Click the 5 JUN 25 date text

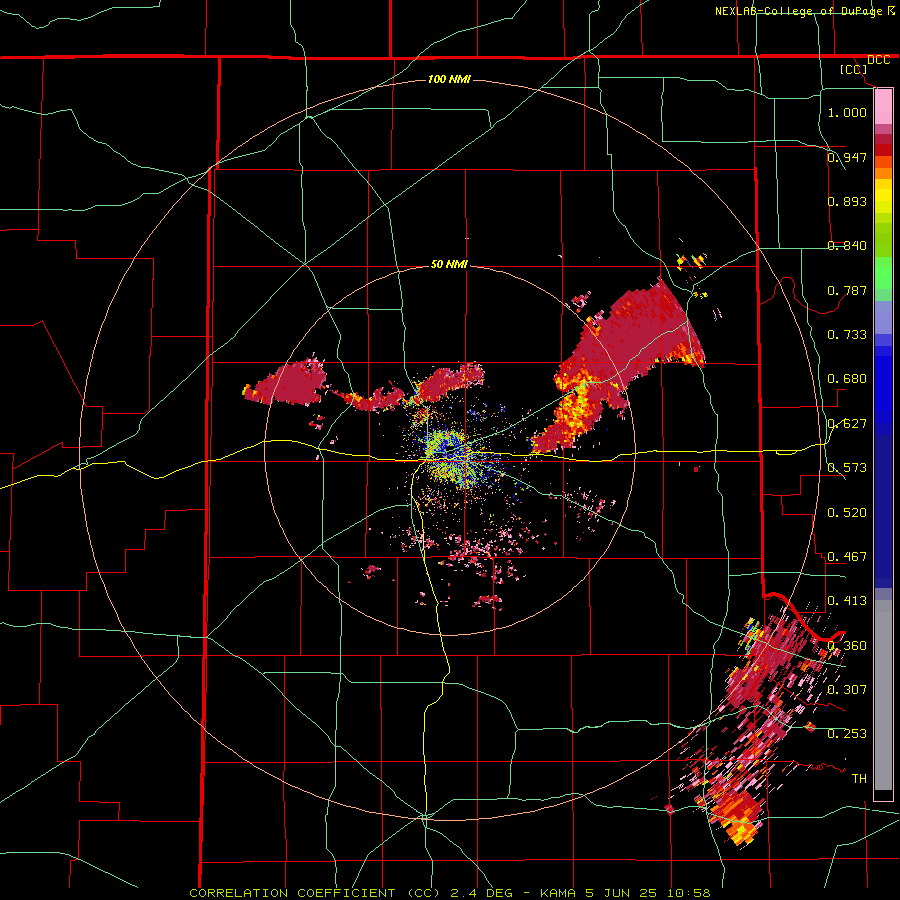point(623,893)
